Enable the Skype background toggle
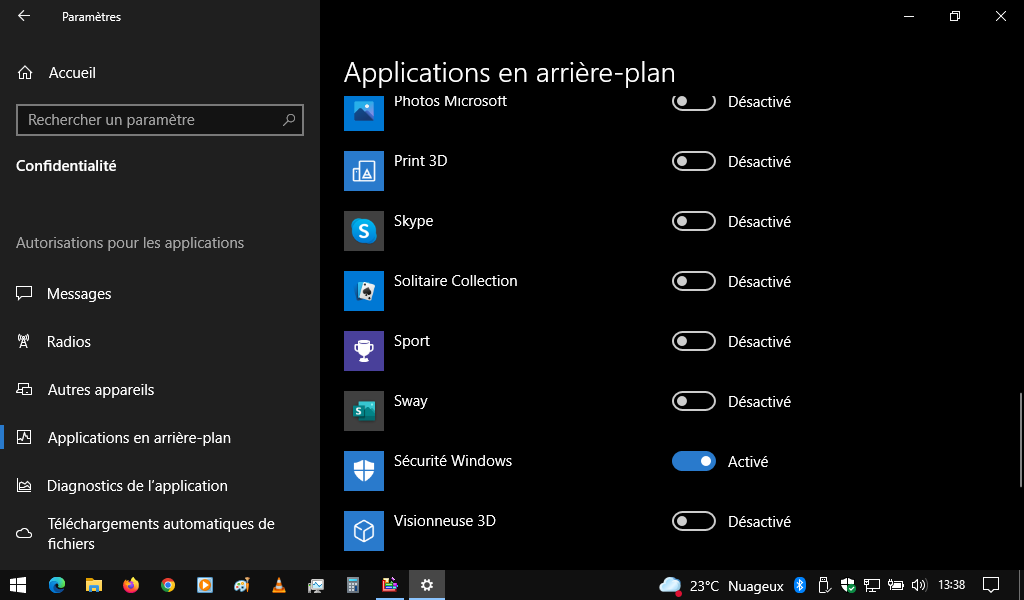Screen dimensions: 1024x600 694,221
